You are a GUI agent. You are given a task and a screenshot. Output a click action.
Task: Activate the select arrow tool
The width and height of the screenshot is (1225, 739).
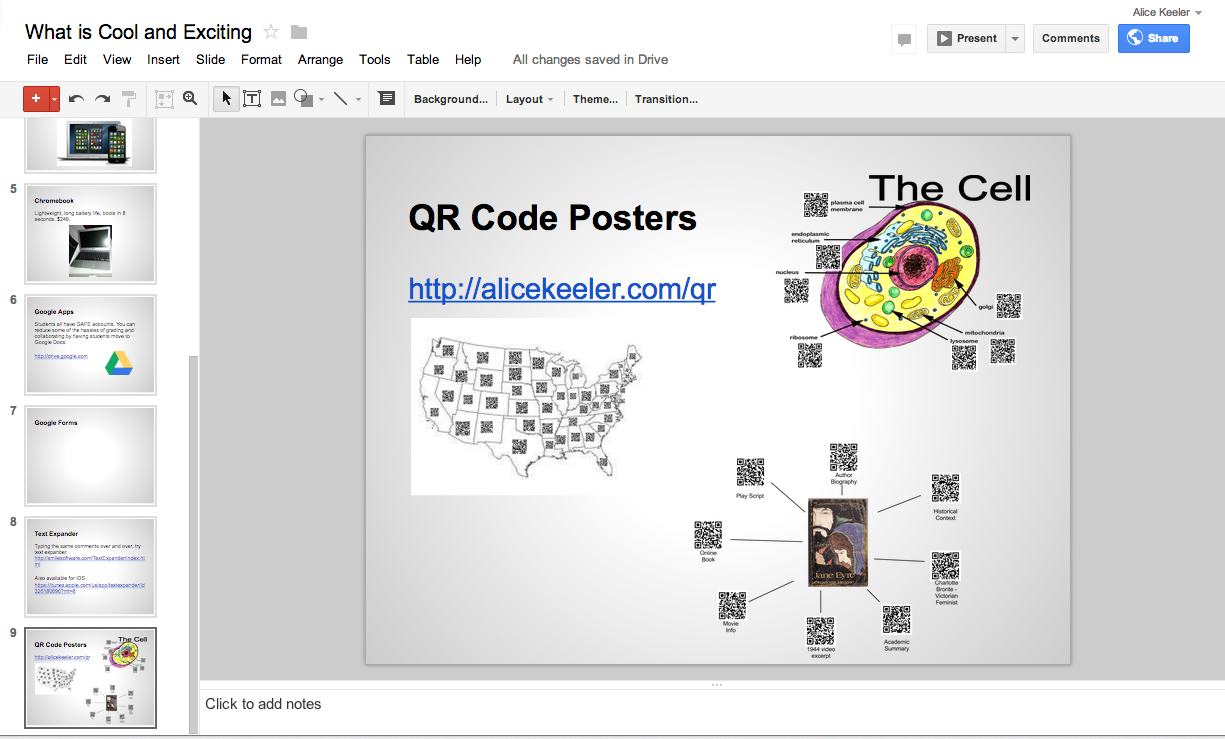tap(226, 98)
